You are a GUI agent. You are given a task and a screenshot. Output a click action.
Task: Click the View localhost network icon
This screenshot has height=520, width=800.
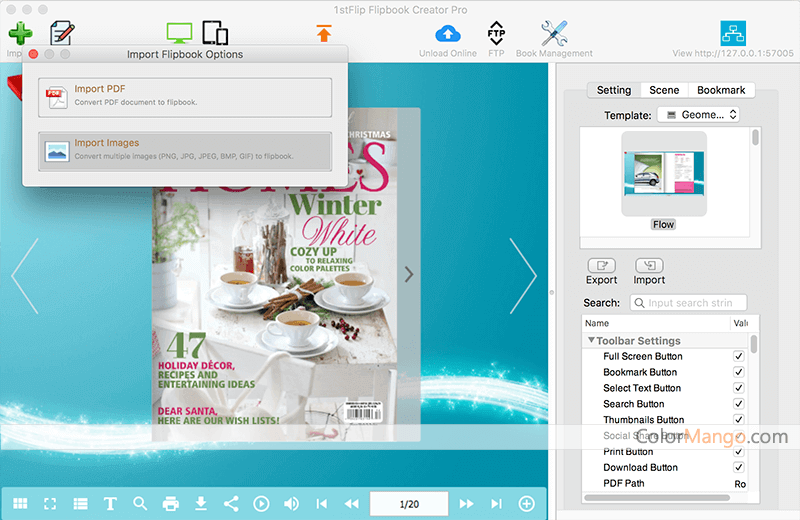coord(733,33)
